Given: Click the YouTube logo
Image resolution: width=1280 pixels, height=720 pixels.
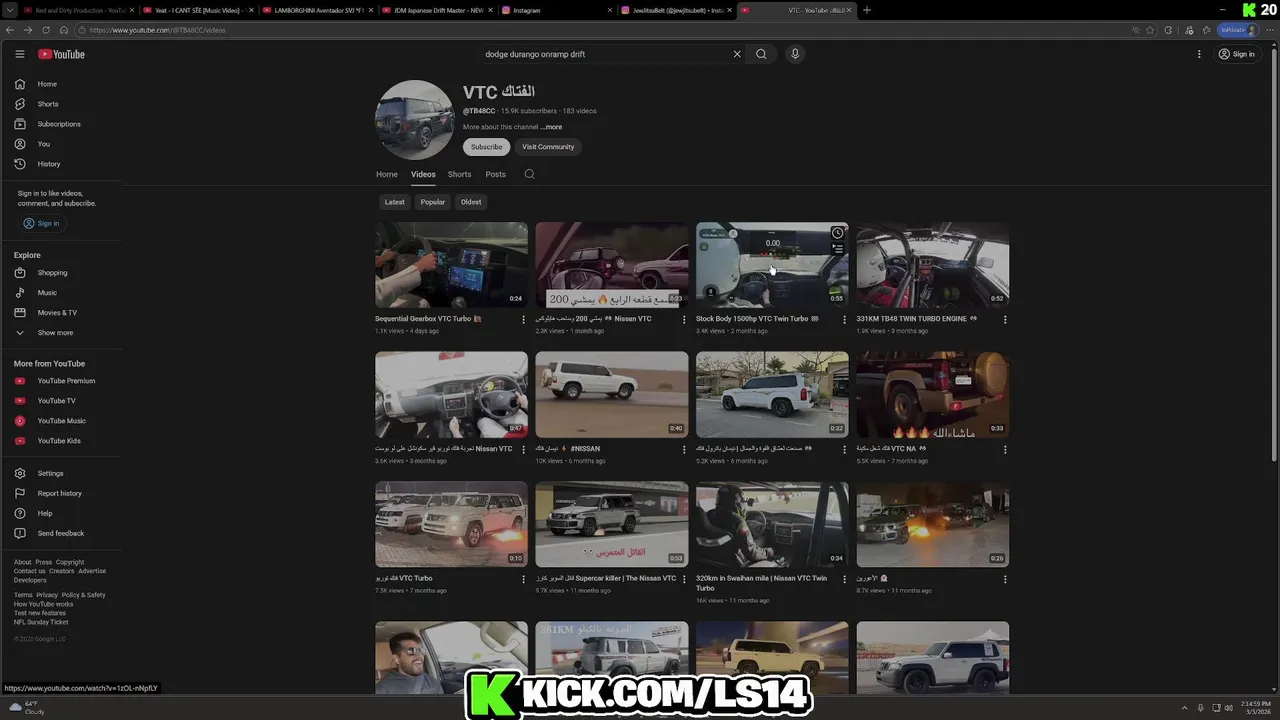Looking at the screenshot, I should 61,54.
